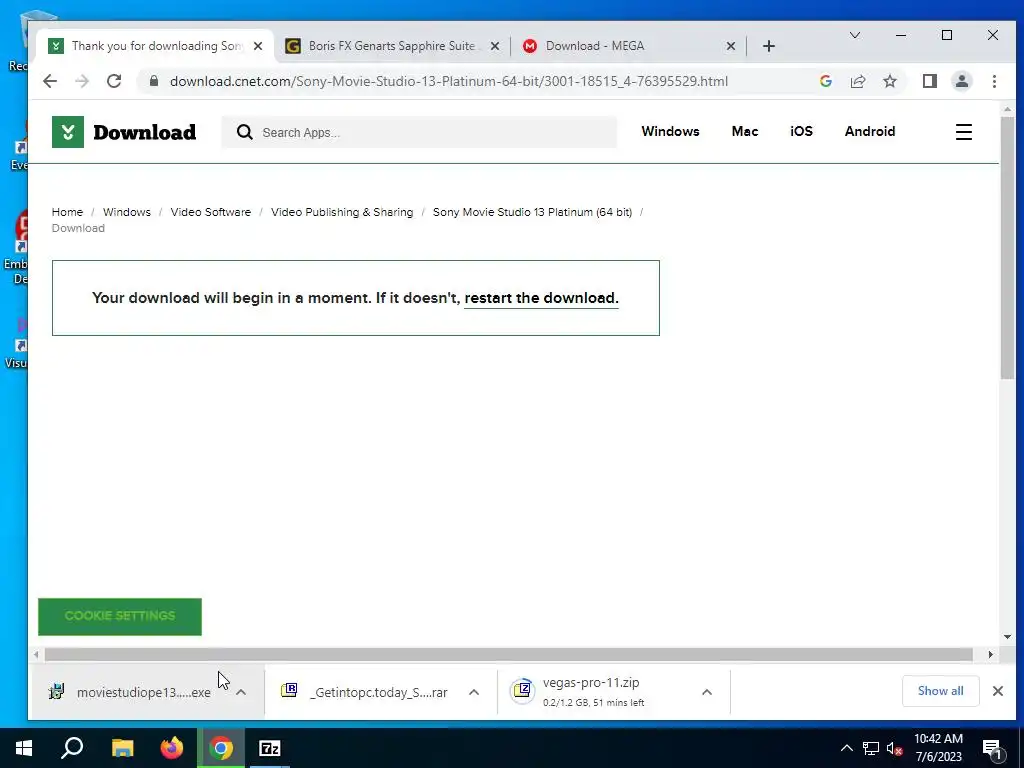1024x768 pixels.
Task: View site info via the padlock icon
Action: point(153,81)
